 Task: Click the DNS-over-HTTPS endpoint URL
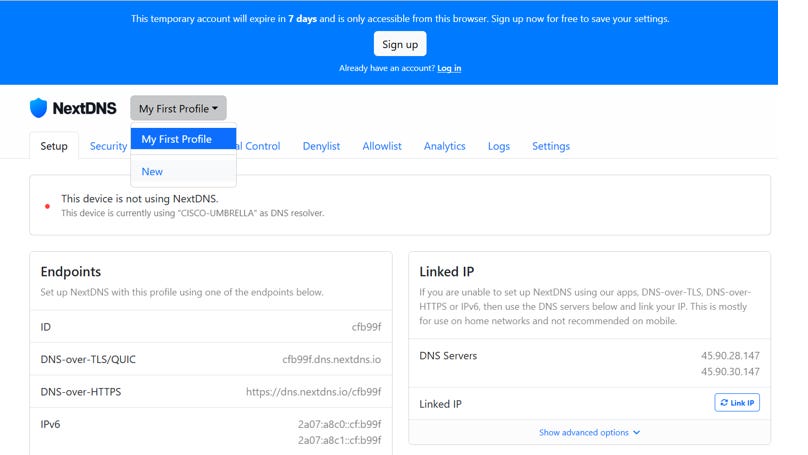[313, 392]
